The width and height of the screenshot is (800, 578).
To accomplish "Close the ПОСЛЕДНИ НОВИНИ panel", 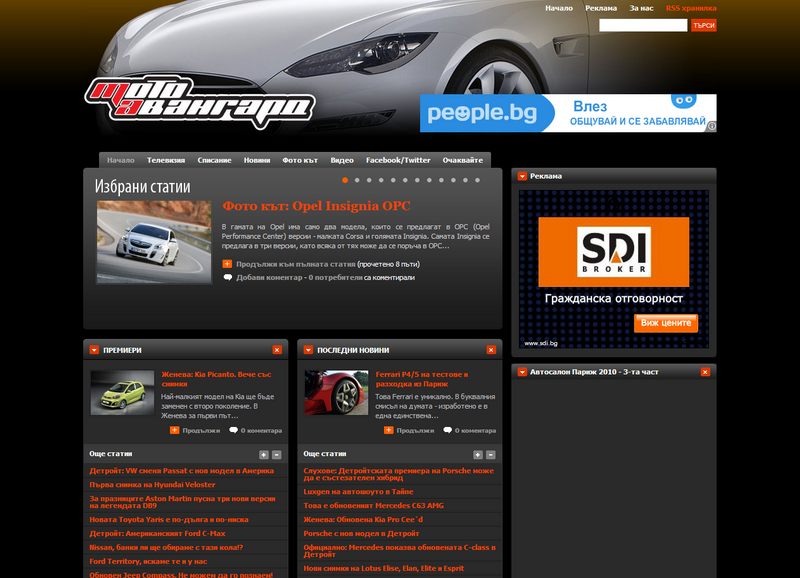I will coord(491,350).
